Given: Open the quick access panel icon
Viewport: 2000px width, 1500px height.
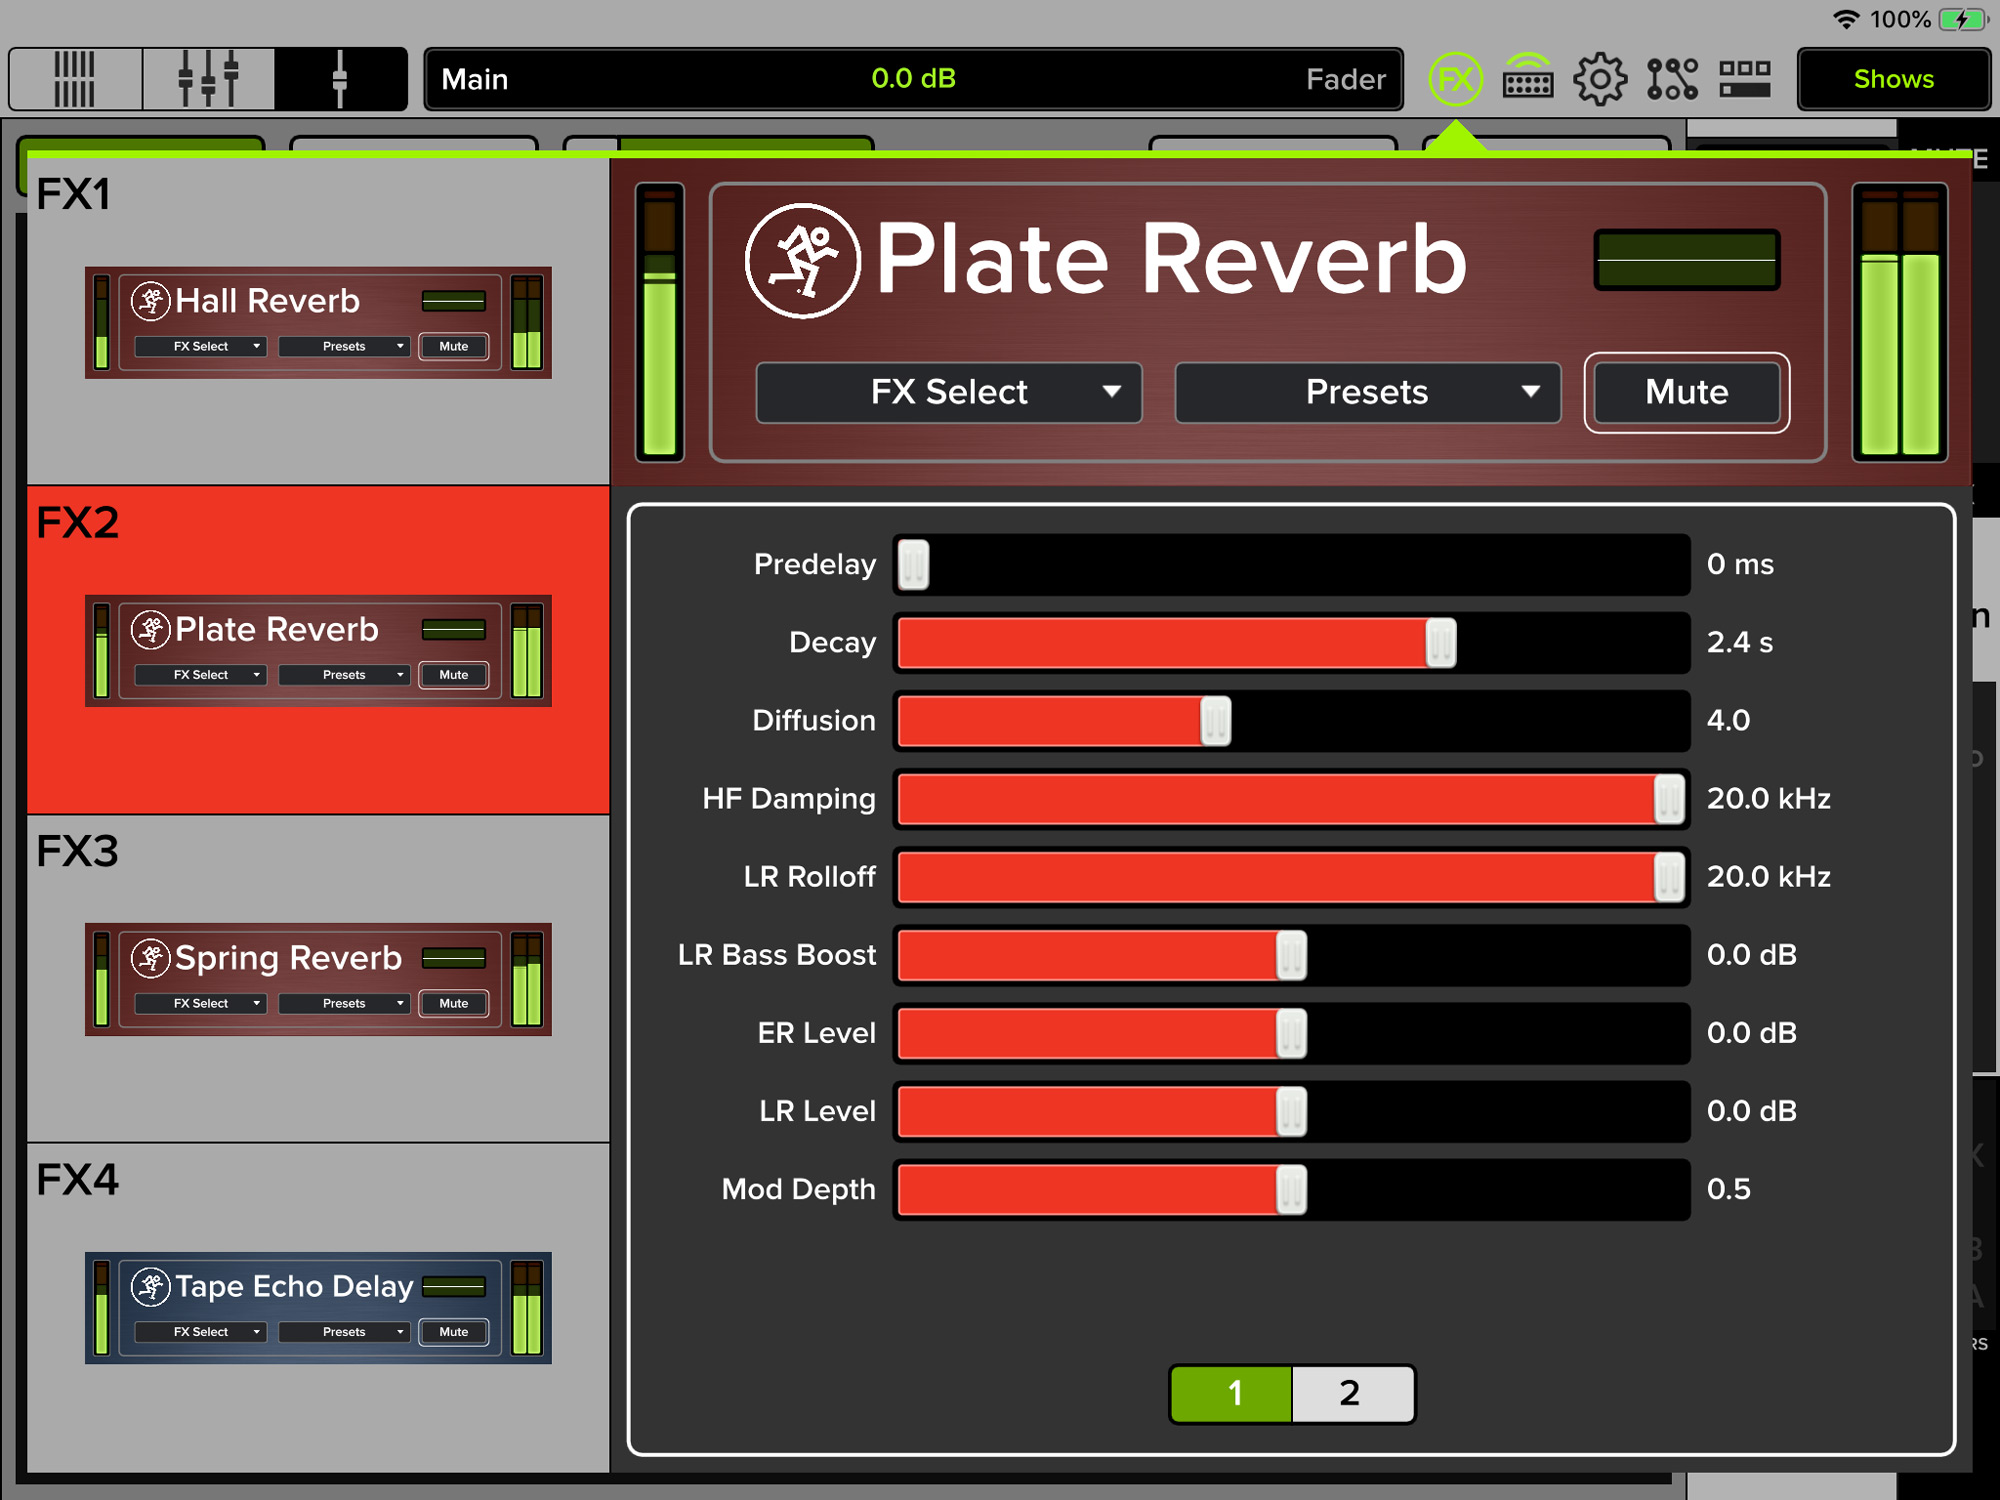Looking at the screenshot, I should click(1745, 79).
